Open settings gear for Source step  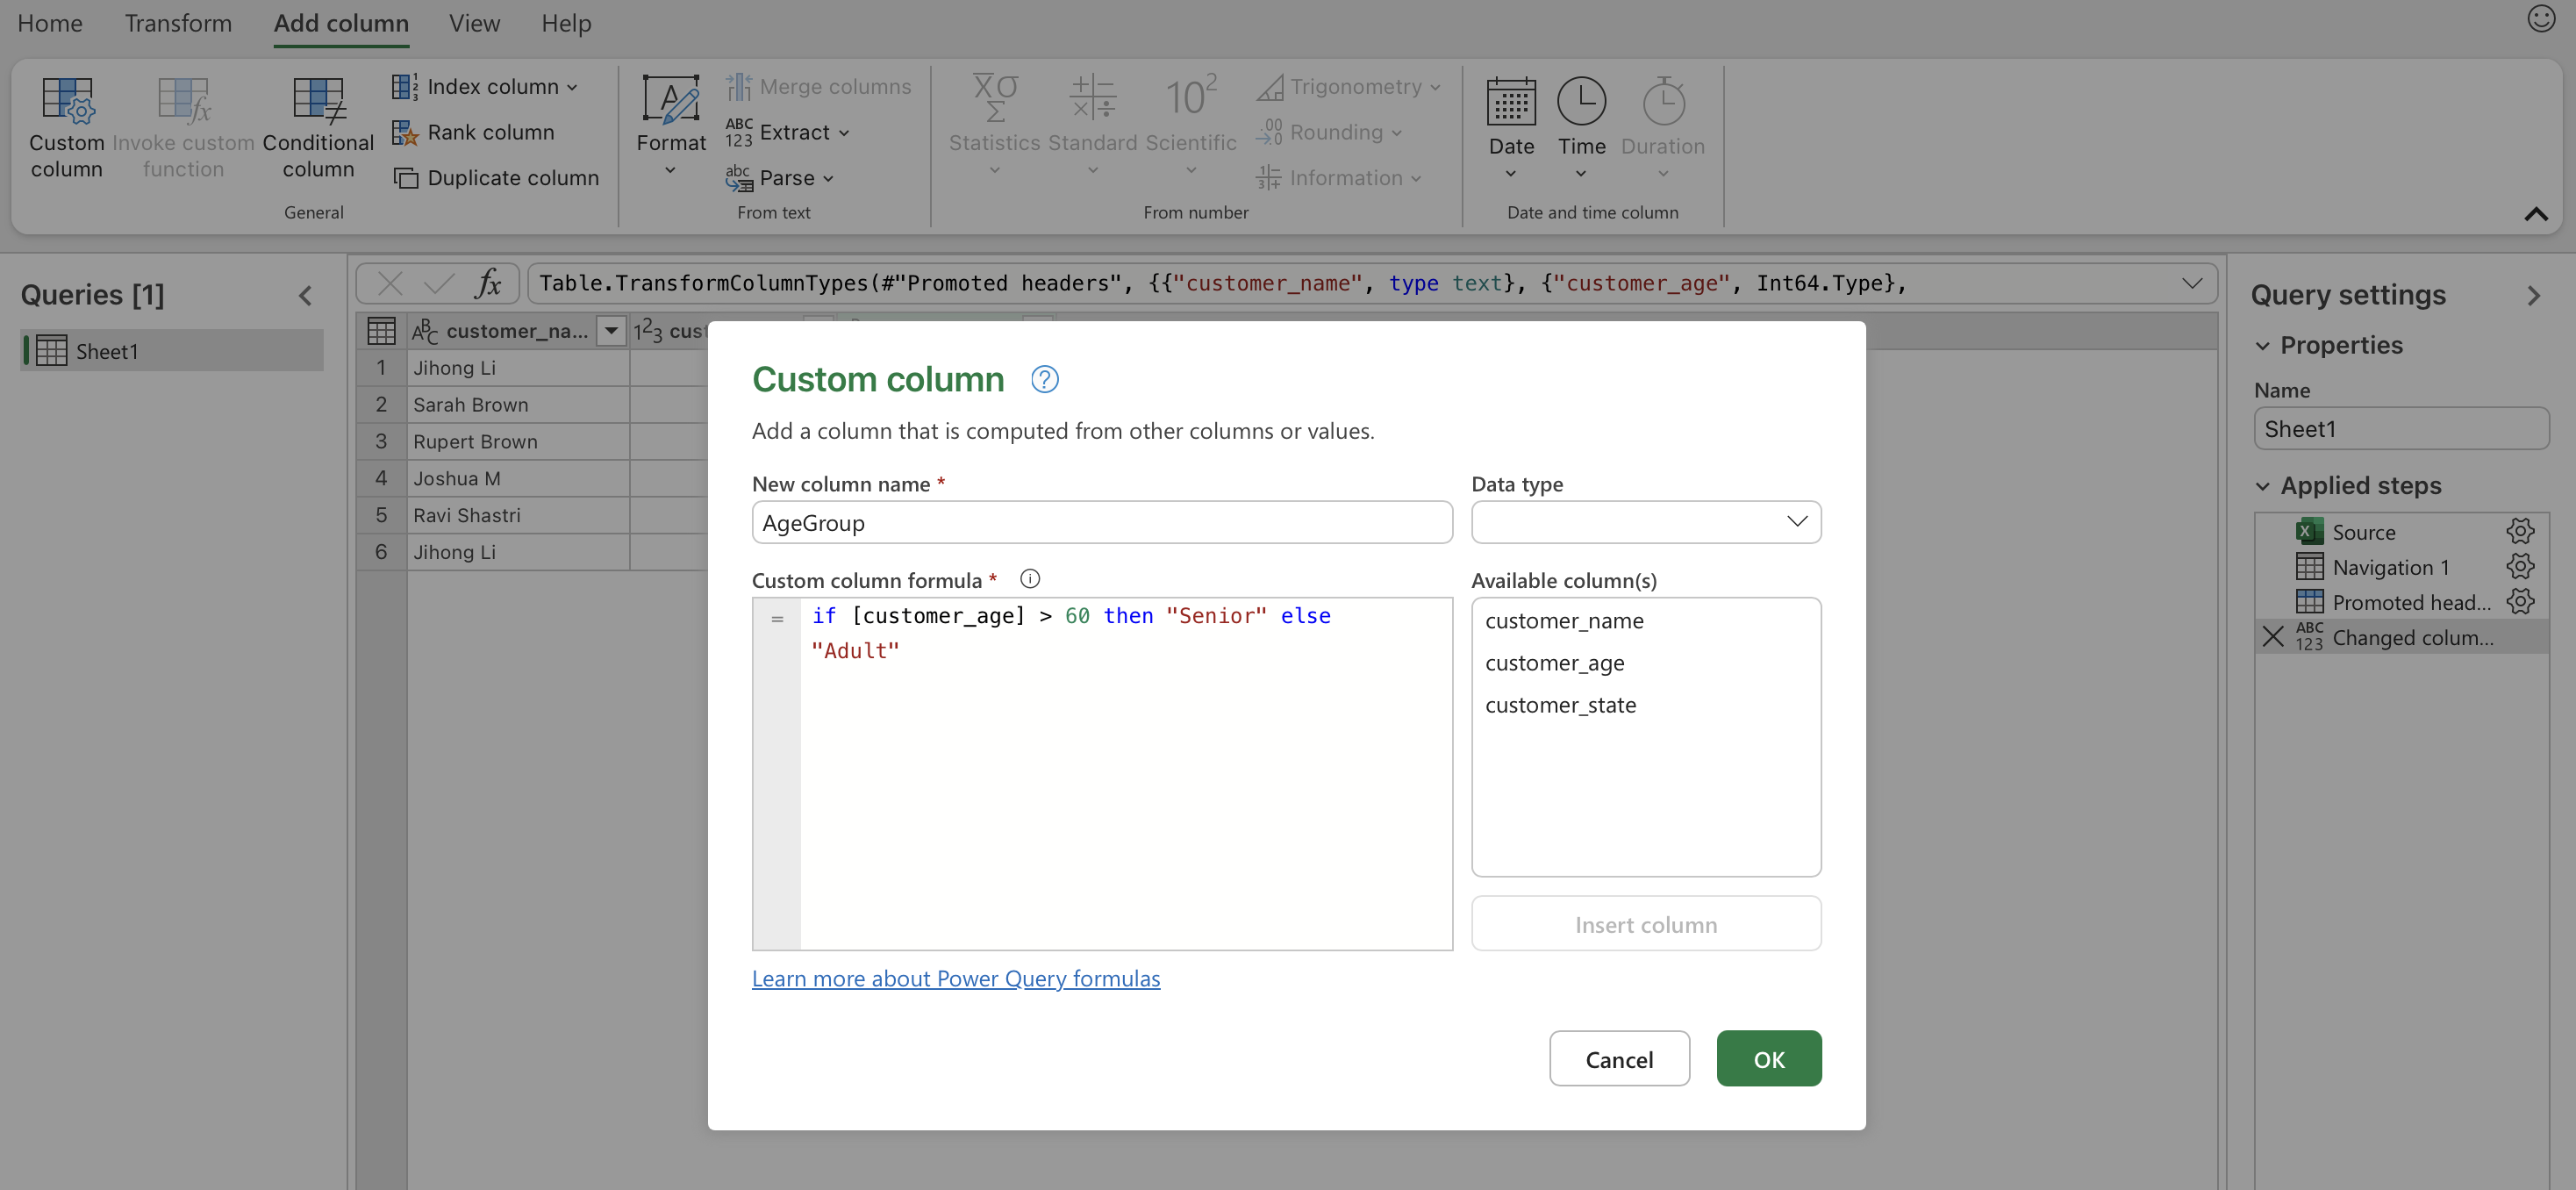[x=2519, y=532]
